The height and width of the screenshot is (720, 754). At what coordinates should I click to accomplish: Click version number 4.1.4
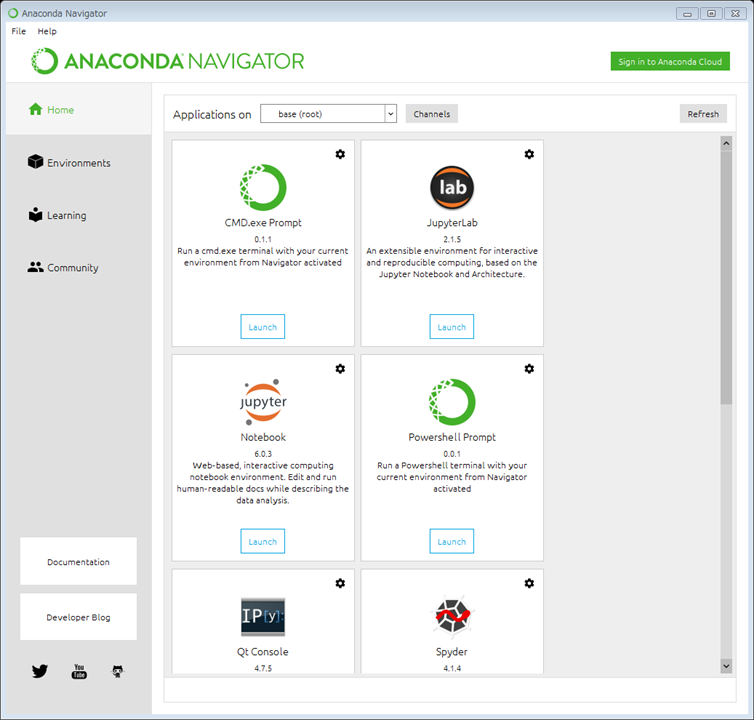point(452,668)
